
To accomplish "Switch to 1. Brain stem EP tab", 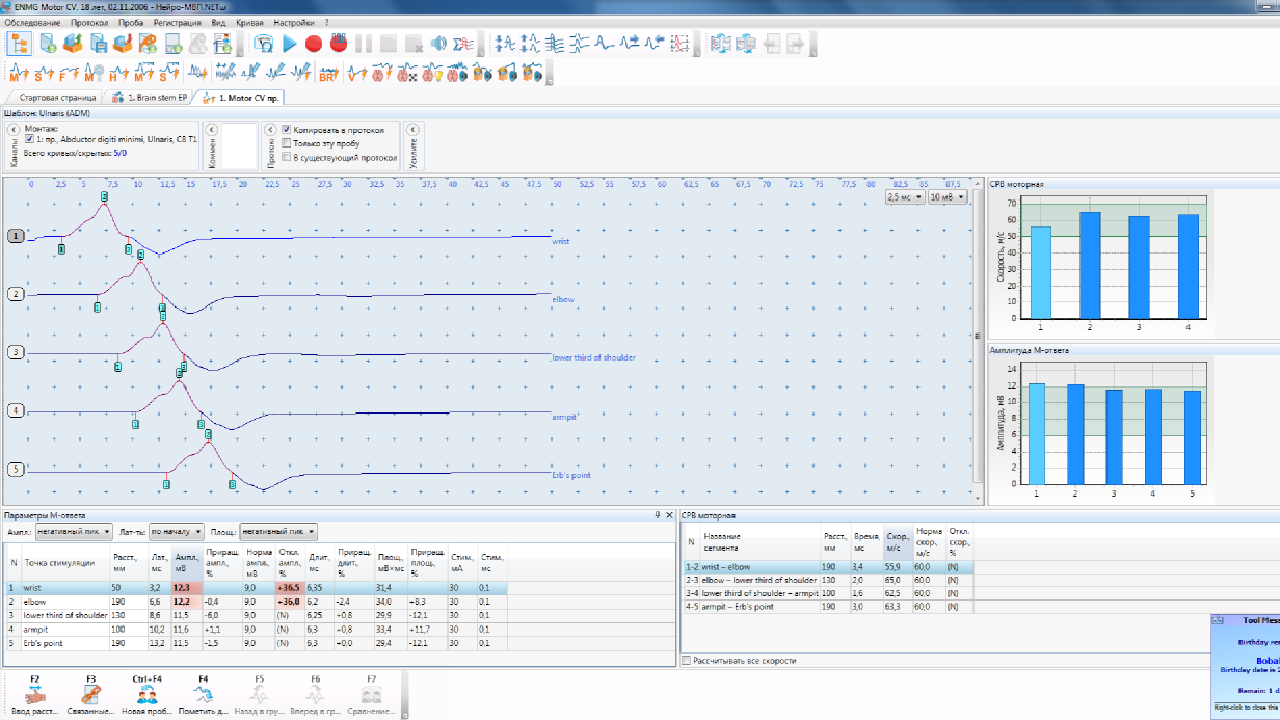I will click(150, 98).
